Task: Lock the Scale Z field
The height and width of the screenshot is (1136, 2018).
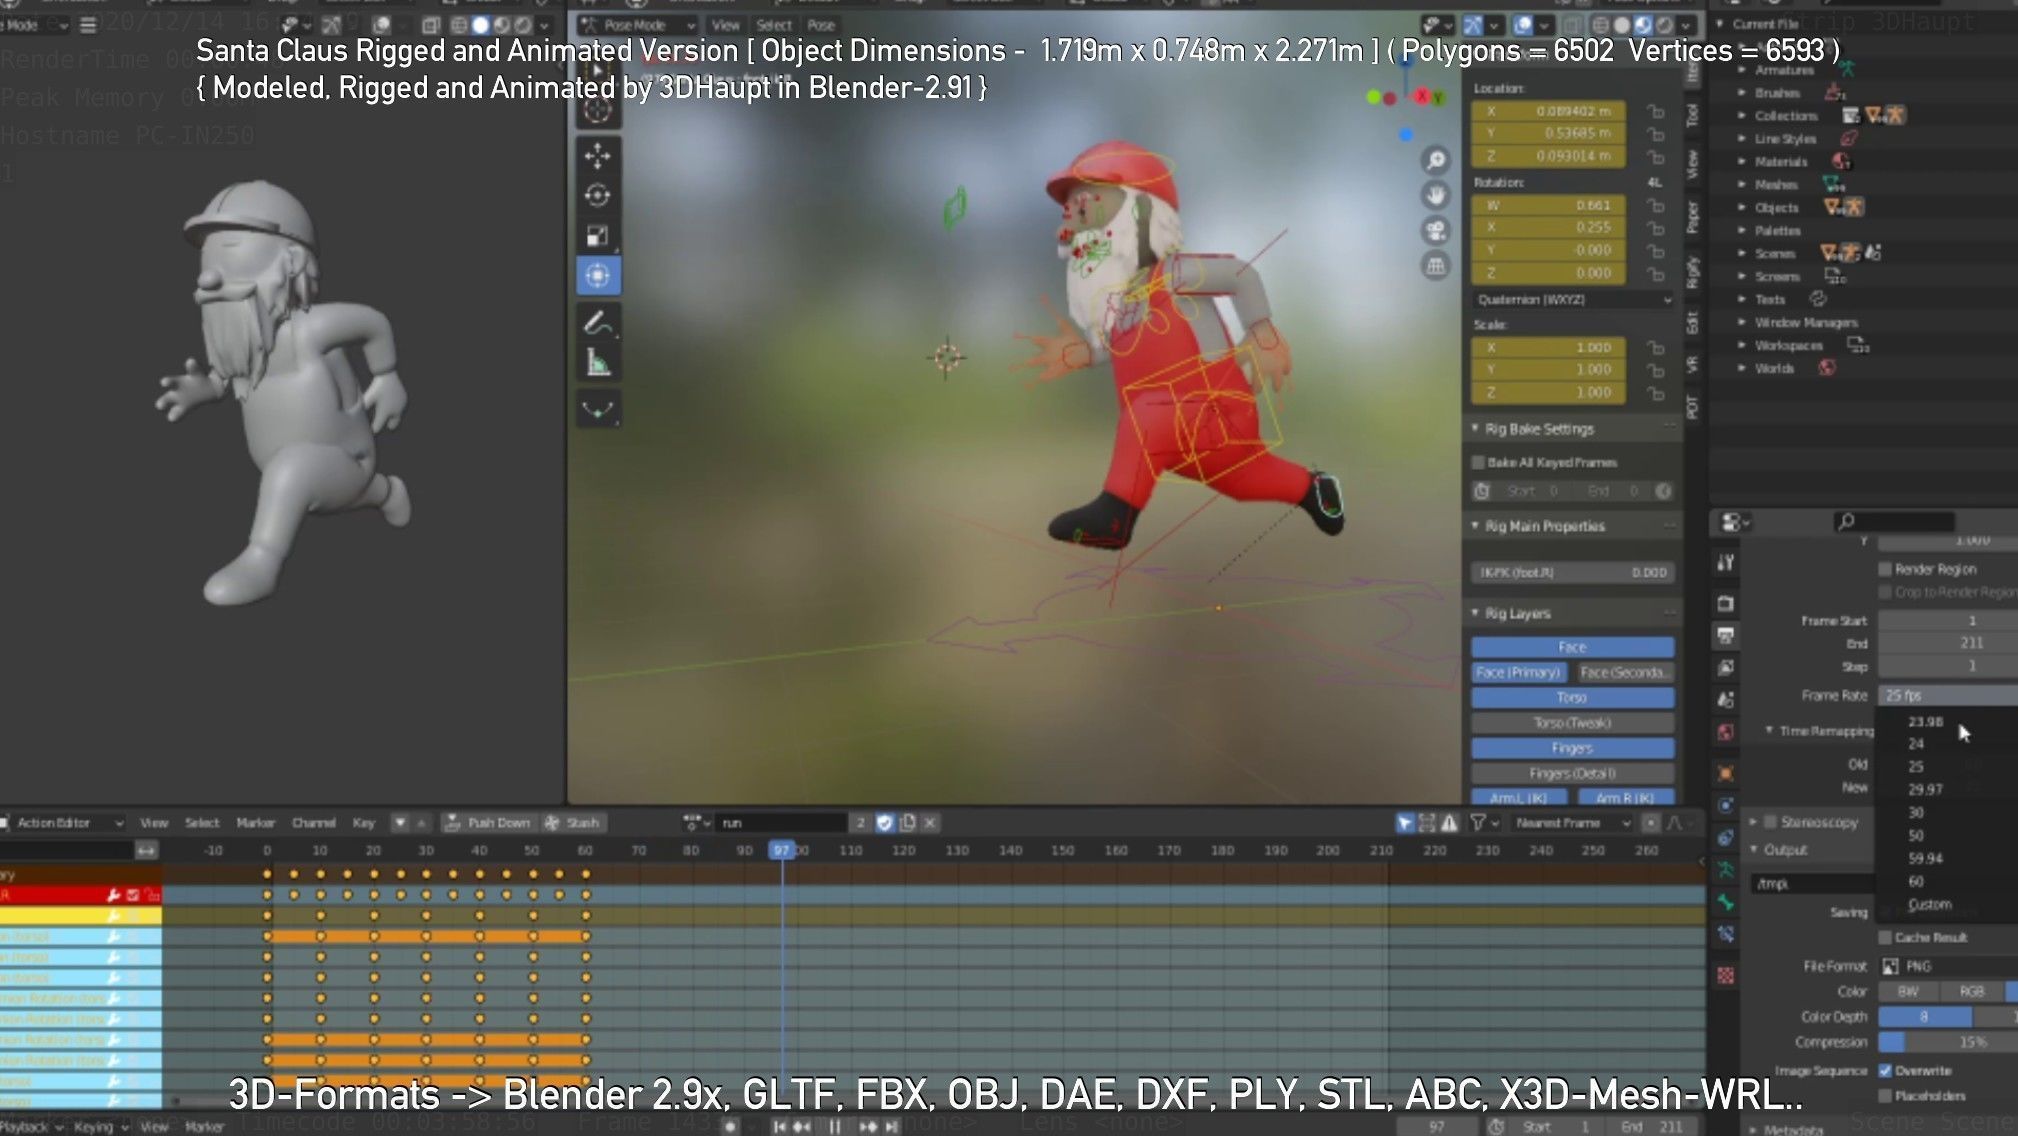Action: click(1656, 393)
